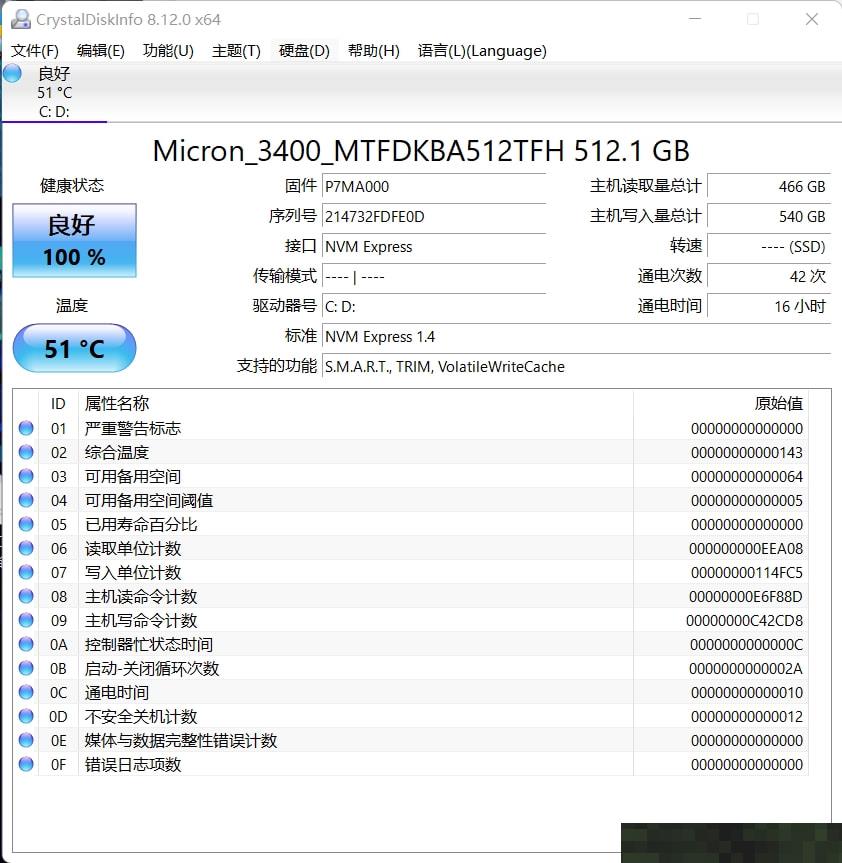Click raw value 0000000000005 for 可用备用空间阈值

tap(747, 500)
